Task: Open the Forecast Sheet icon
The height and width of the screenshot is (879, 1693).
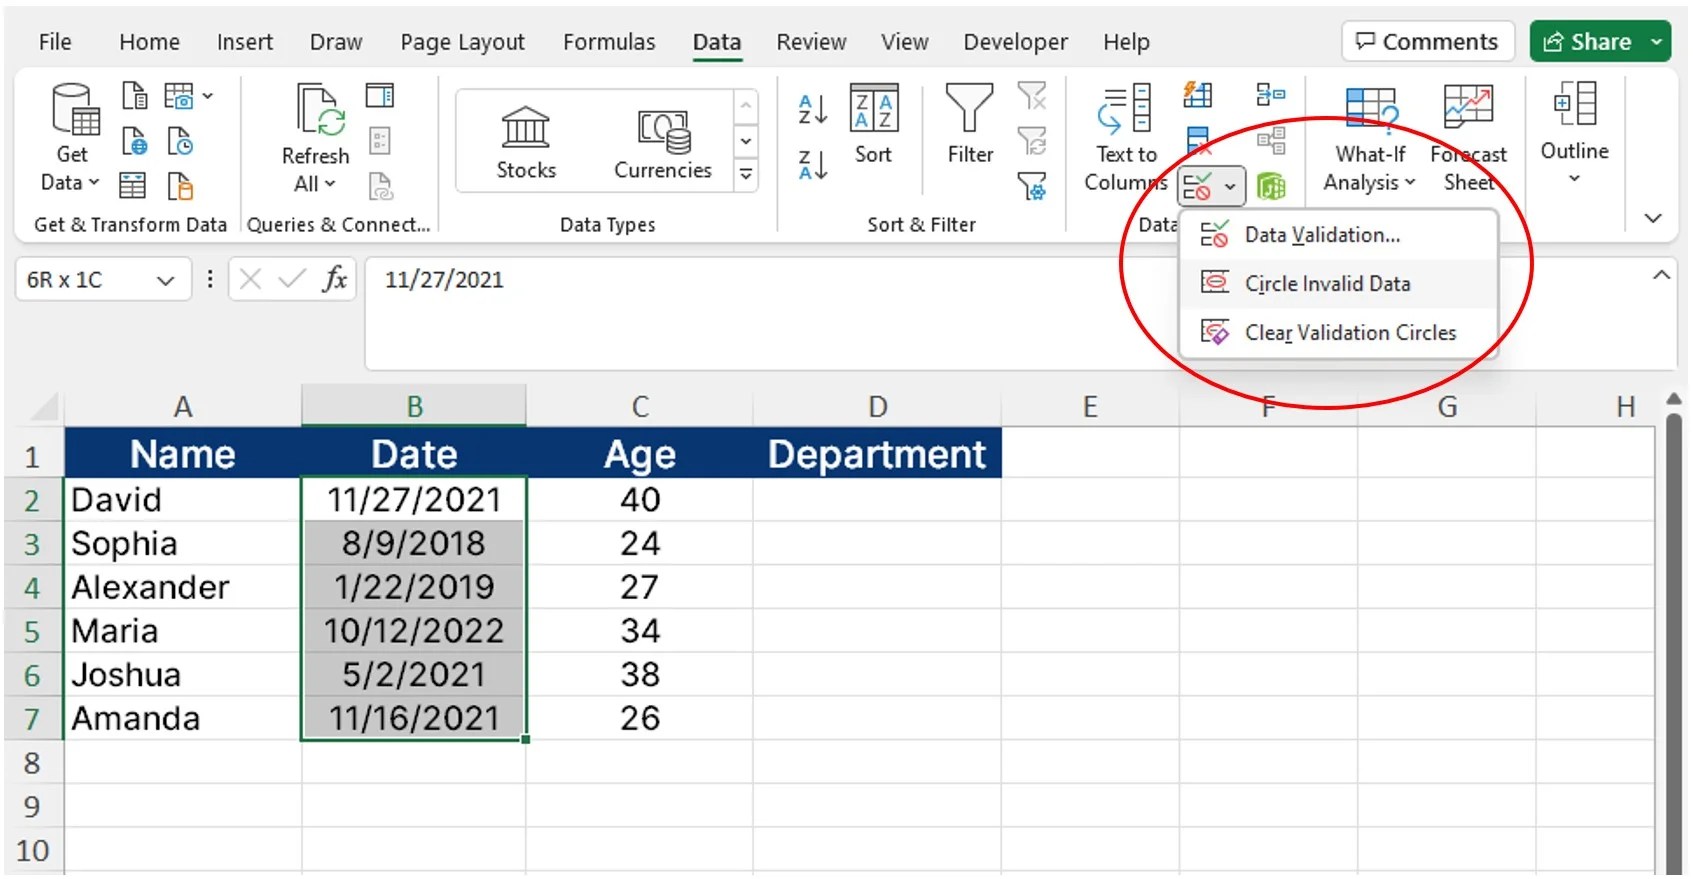Action: tap(1468, 106)
